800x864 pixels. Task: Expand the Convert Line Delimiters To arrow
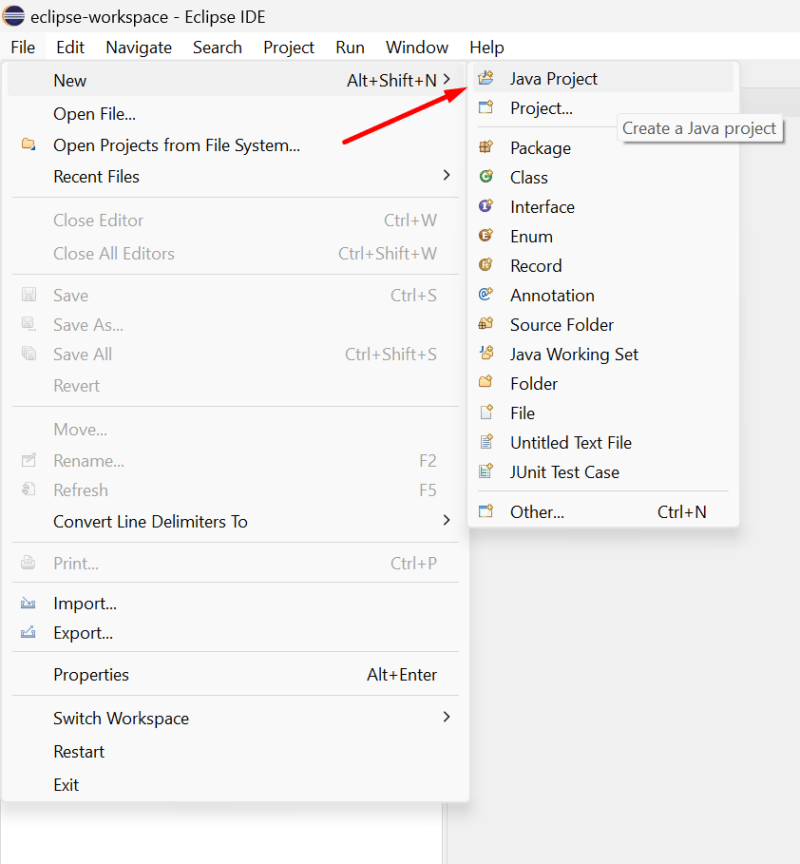446,520
